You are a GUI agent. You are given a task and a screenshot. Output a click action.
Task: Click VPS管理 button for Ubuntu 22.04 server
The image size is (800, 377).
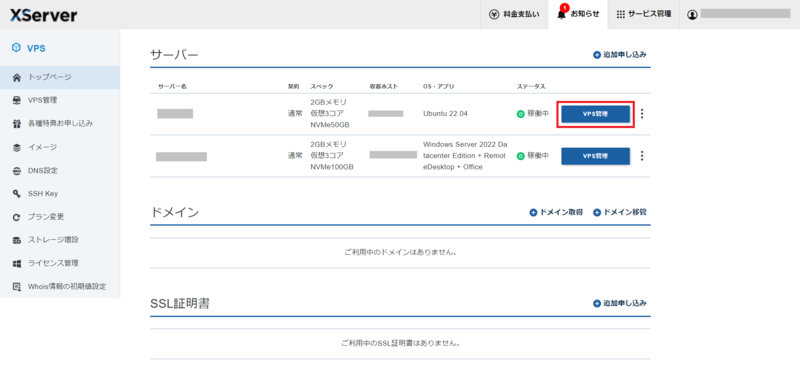595,114
